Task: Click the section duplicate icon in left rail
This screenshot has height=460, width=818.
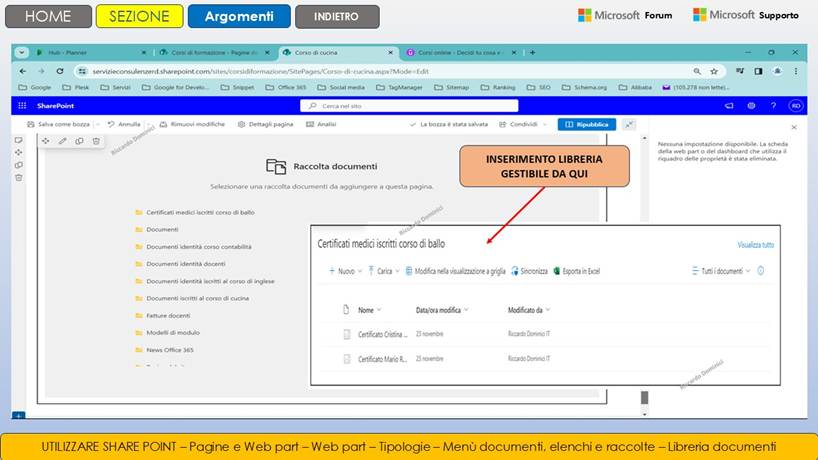Action: tap(19, 165)
